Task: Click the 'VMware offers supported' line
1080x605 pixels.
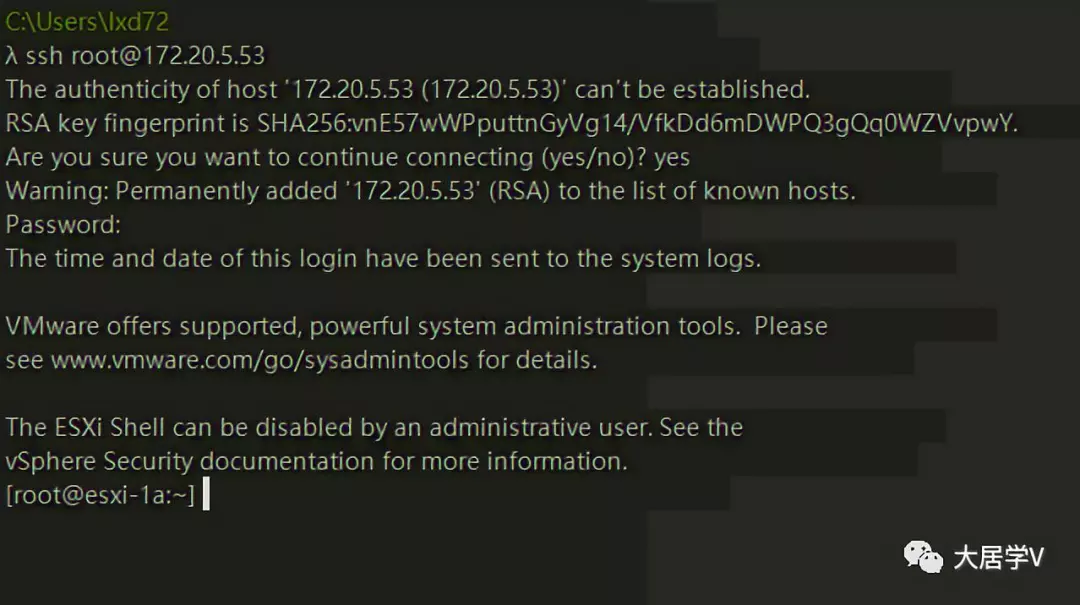Action: 416,326
